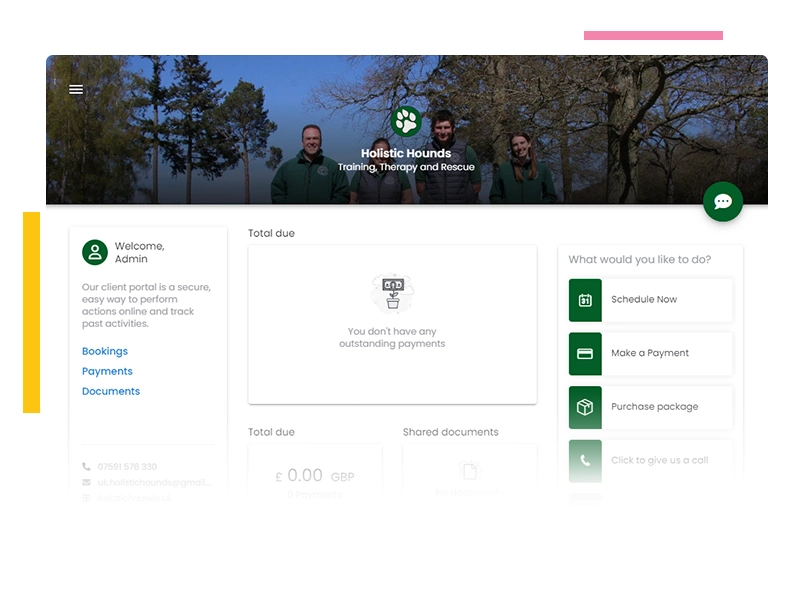Image resolution: width=800 pixels, height=600 pixels.
Task: Click the 'Our client portal is a secure' description
Action: pyautogui.click(x=146, y=305)
